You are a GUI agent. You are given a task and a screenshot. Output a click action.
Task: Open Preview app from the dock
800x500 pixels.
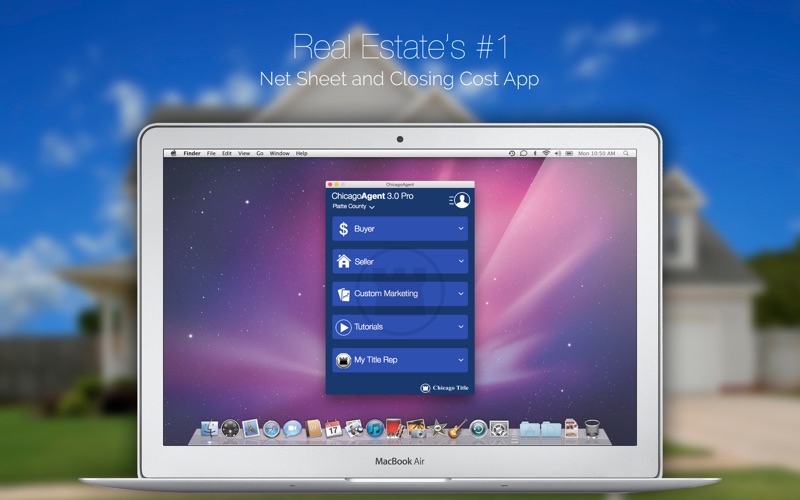(354, 429)
